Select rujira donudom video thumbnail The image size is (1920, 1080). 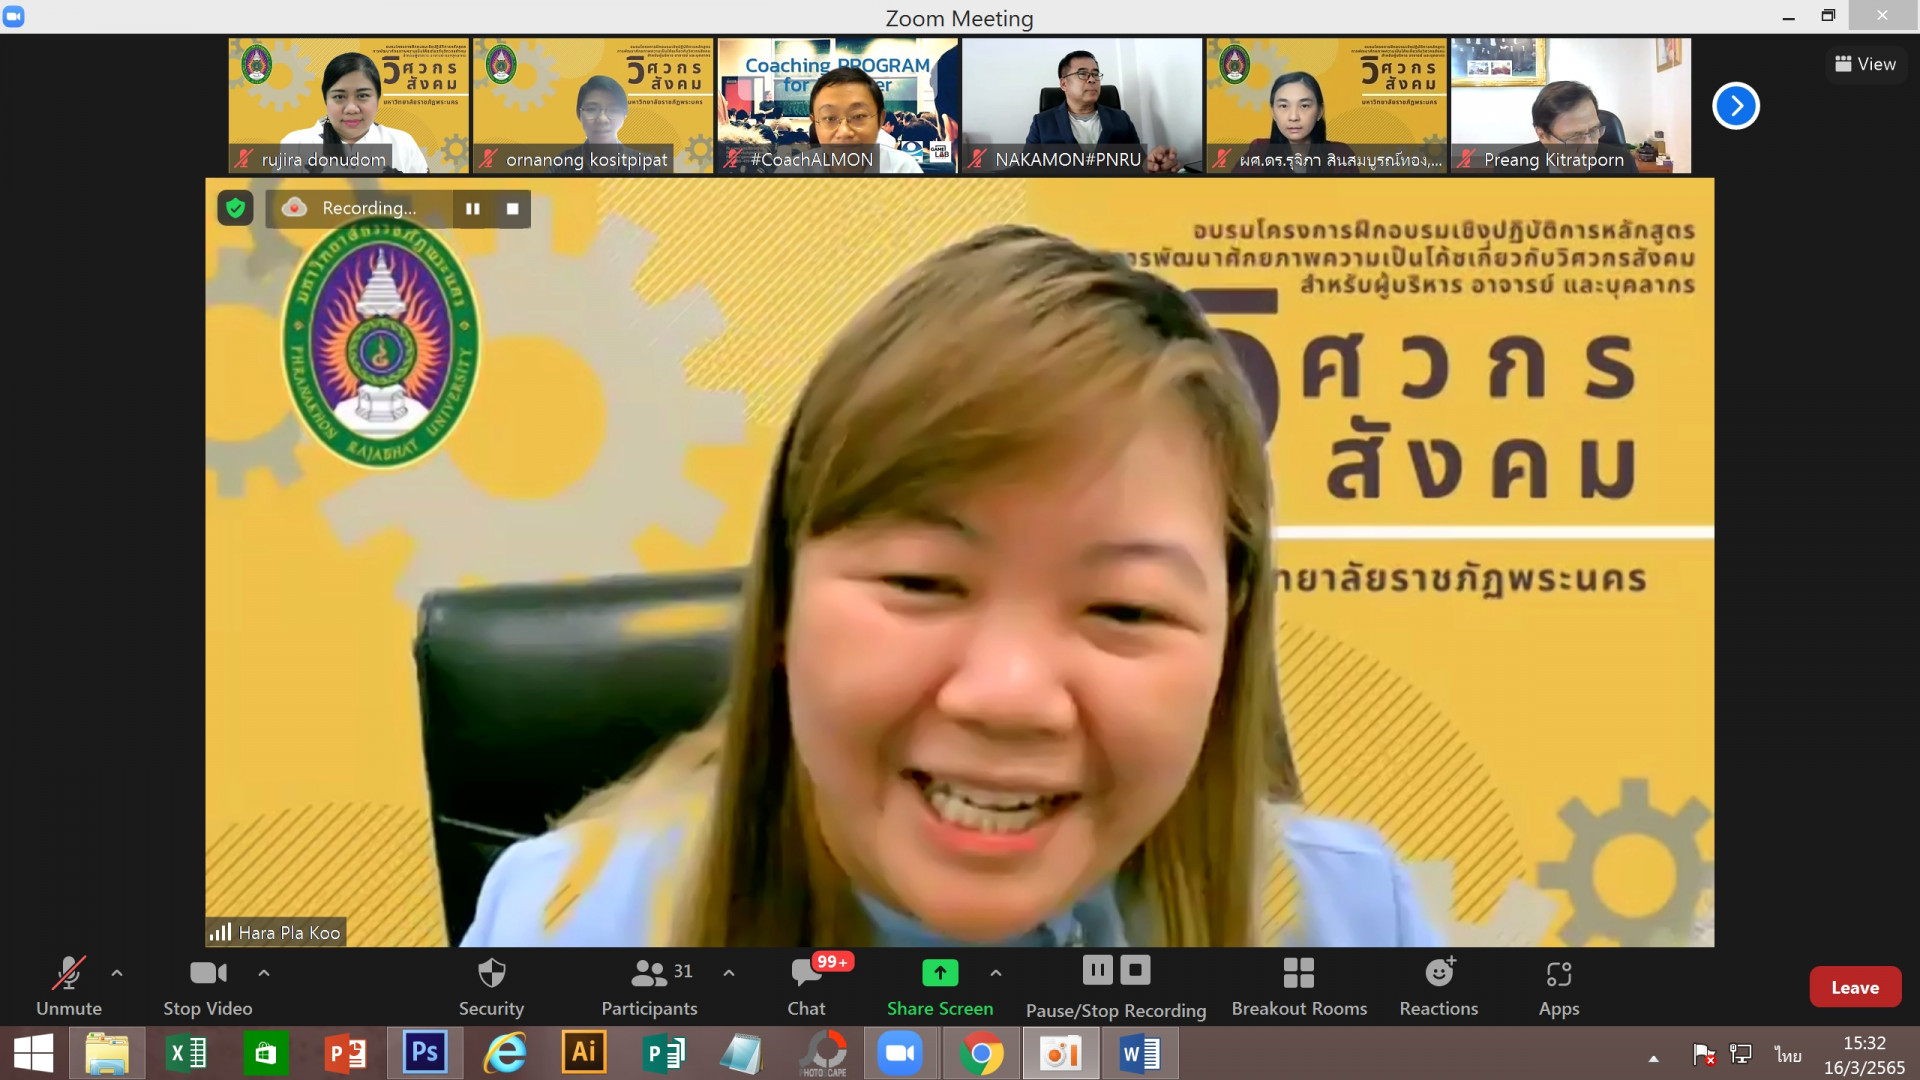pos(348,106)
